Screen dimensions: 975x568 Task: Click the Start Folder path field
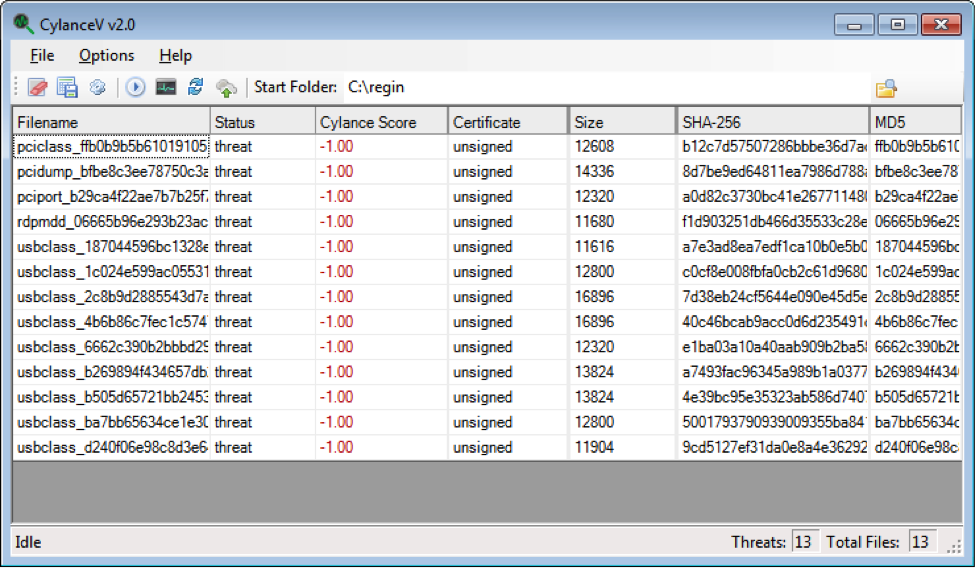click(x=606, y=87)
